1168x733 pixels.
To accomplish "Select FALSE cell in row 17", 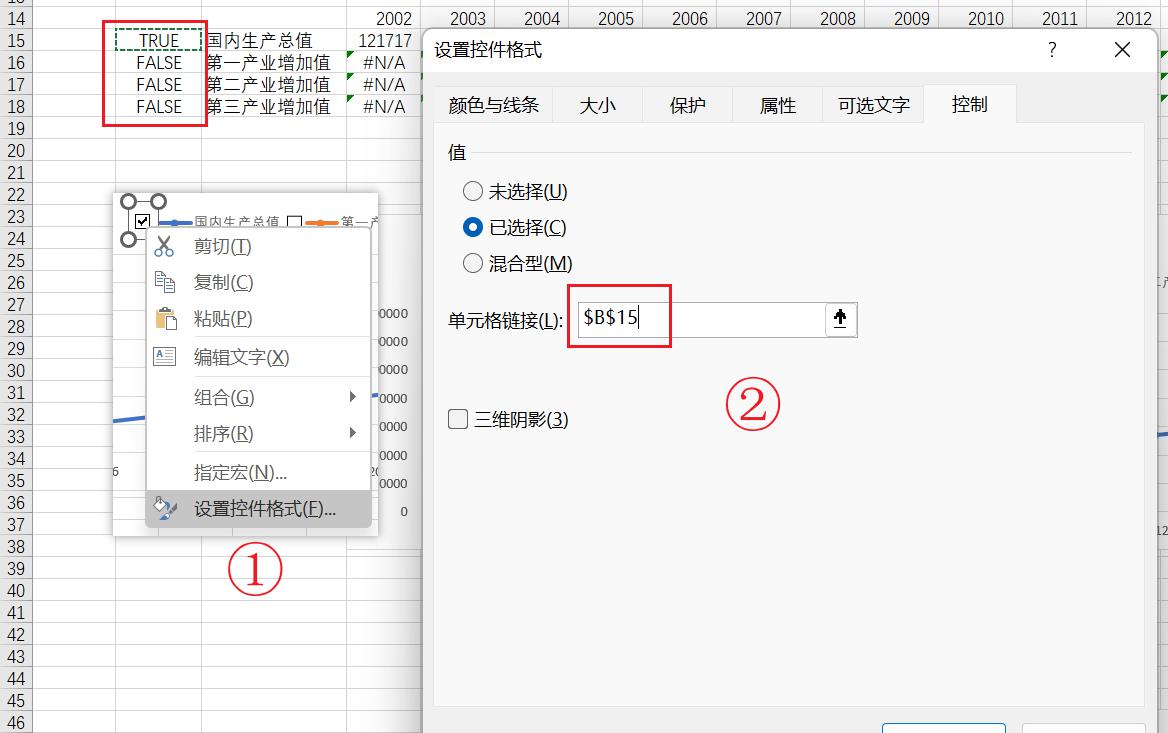I will [159, 84].
